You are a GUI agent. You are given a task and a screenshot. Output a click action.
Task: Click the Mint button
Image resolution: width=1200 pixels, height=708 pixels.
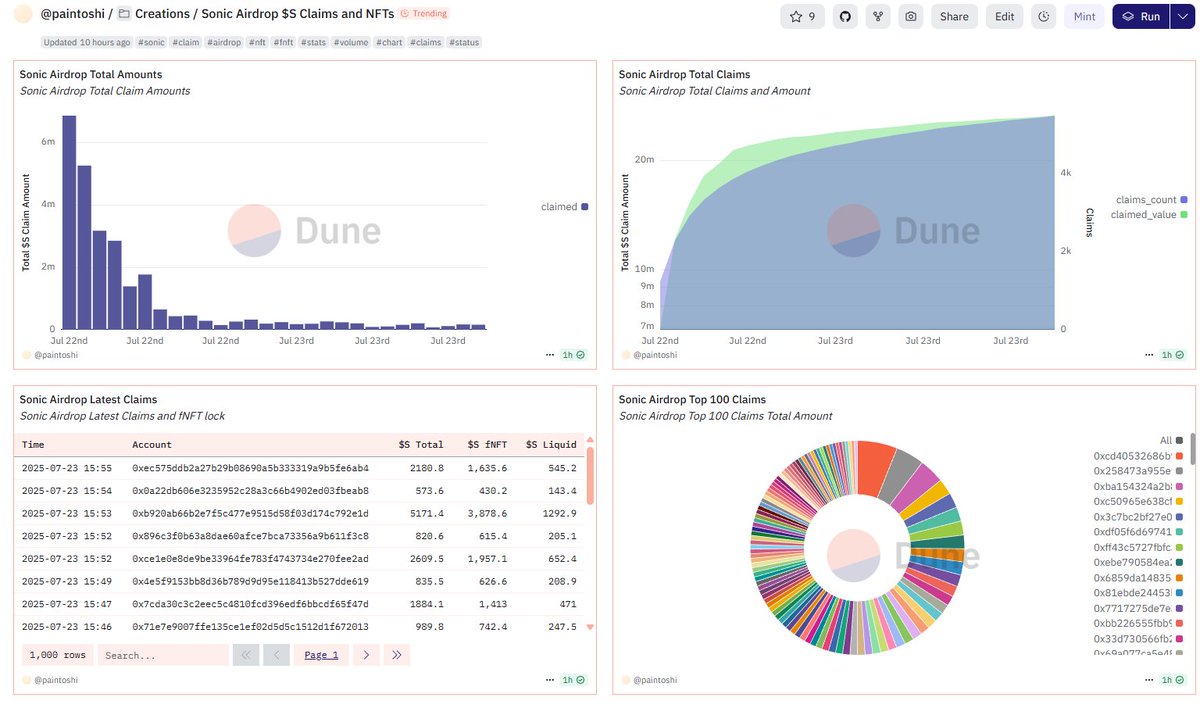(1084, 16)
